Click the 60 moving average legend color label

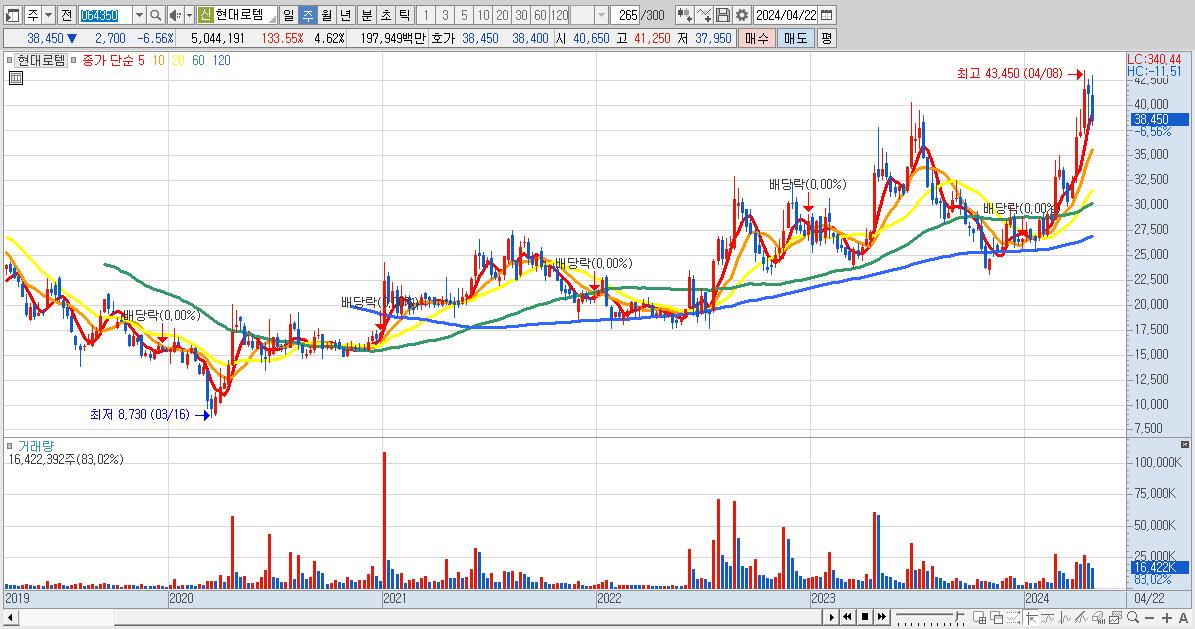coord(198,60)
